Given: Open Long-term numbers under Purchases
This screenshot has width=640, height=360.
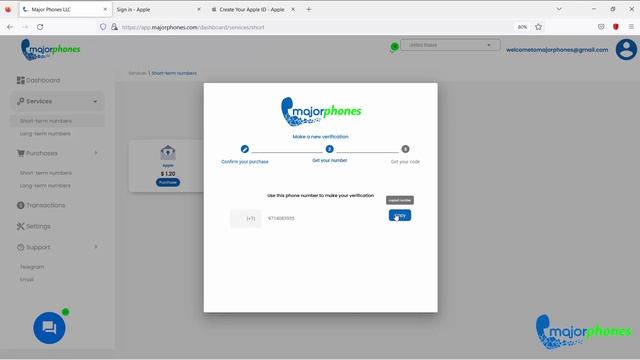Looking at the screenshot, I should coord(45,185).
